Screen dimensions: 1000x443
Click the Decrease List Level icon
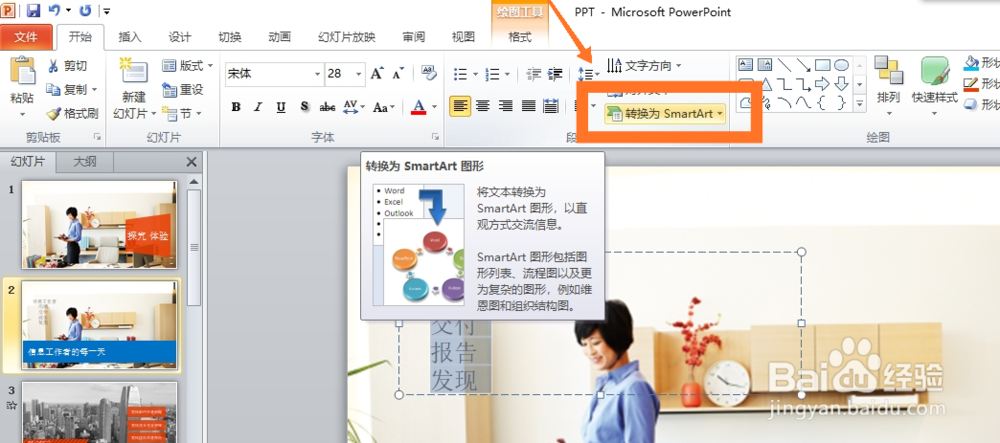pyautogui.click(x=533, y=75)
